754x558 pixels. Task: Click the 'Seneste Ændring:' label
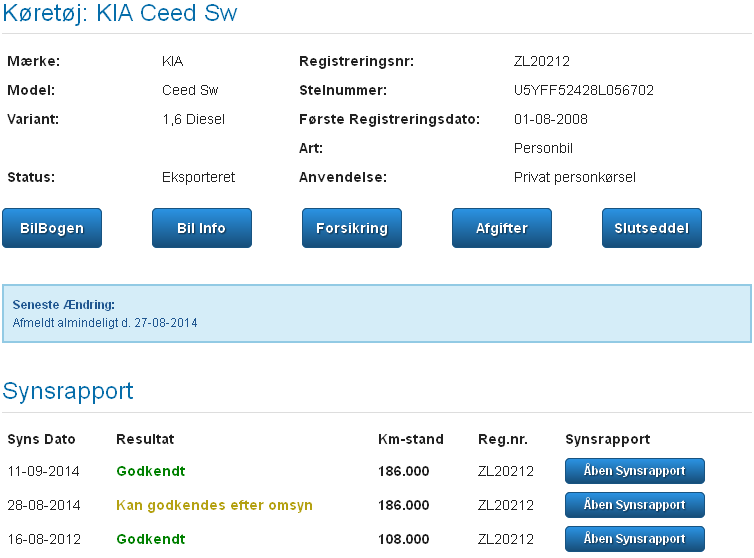pyautogui.click(x=63, y=304)
